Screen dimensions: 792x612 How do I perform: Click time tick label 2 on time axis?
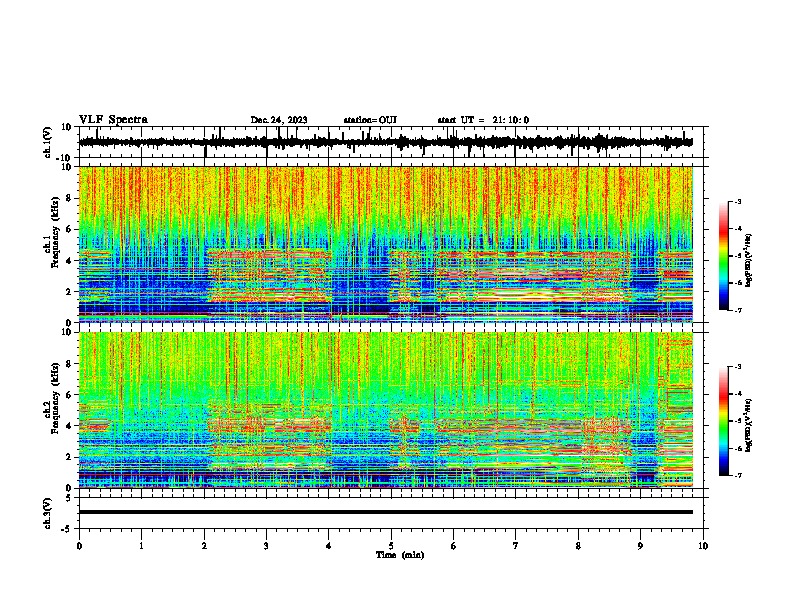[x=204, y=546]
